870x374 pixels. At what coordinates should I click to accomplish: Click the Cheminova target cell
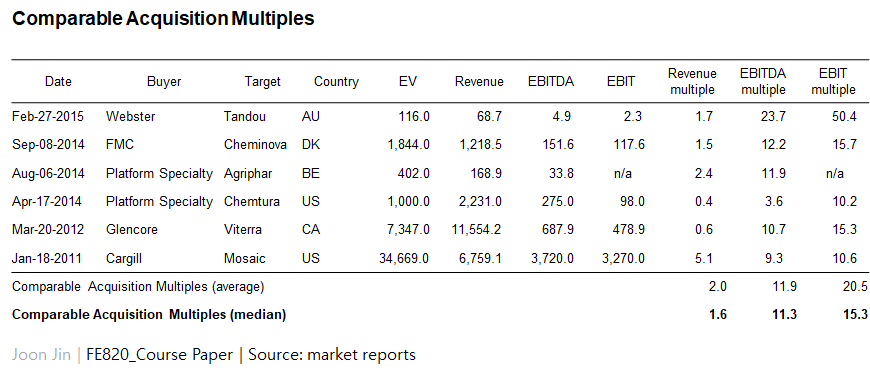[x=255, y=145]
